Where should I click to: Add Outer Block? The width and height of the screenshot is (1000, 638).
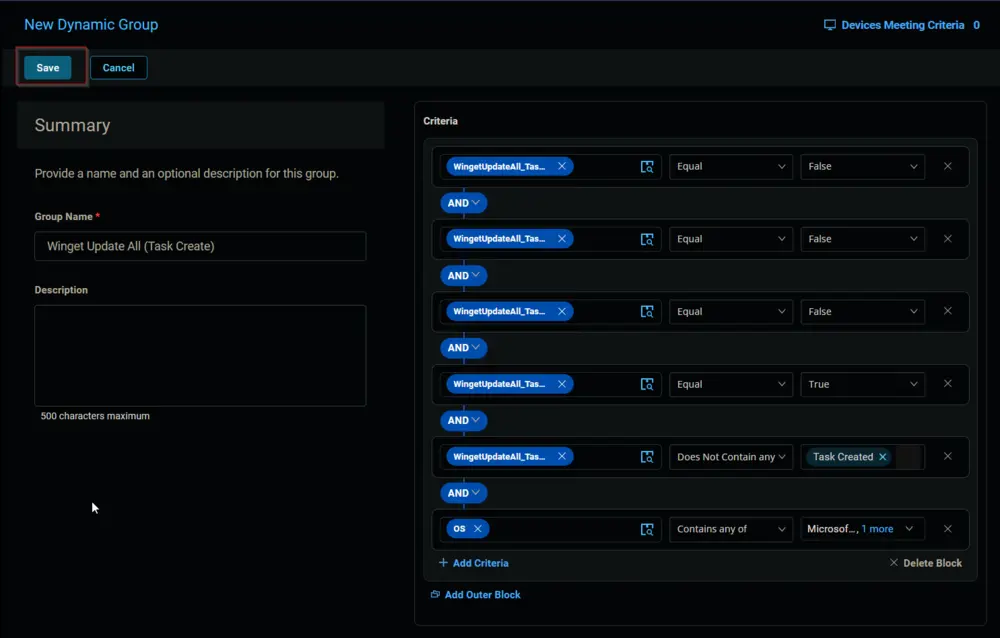pyautogui.click(x=476, y=595)
